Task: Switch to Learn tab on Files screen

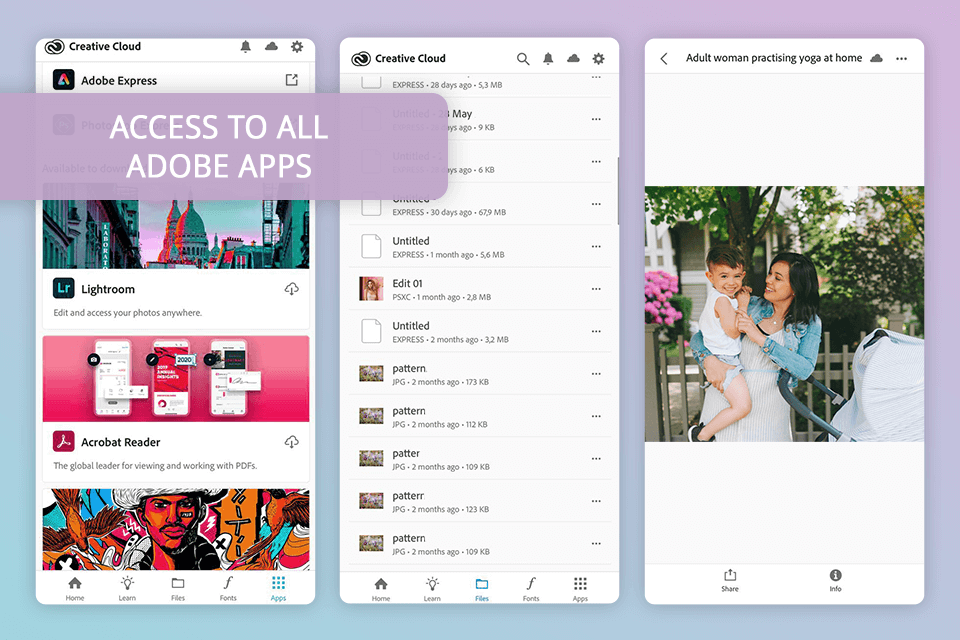Action: [x=432, y=589]
